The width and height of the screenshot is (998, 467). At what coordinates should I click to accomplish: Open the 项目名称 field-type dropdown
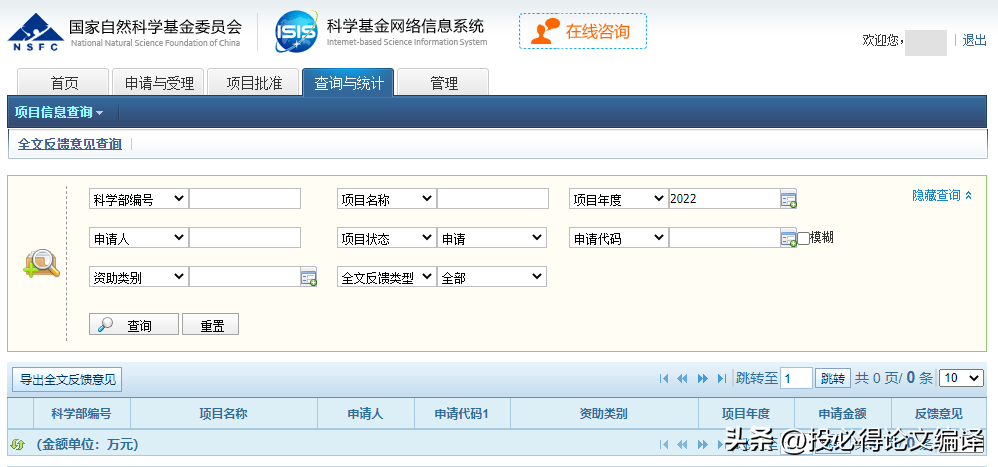(x=387, y=199)
